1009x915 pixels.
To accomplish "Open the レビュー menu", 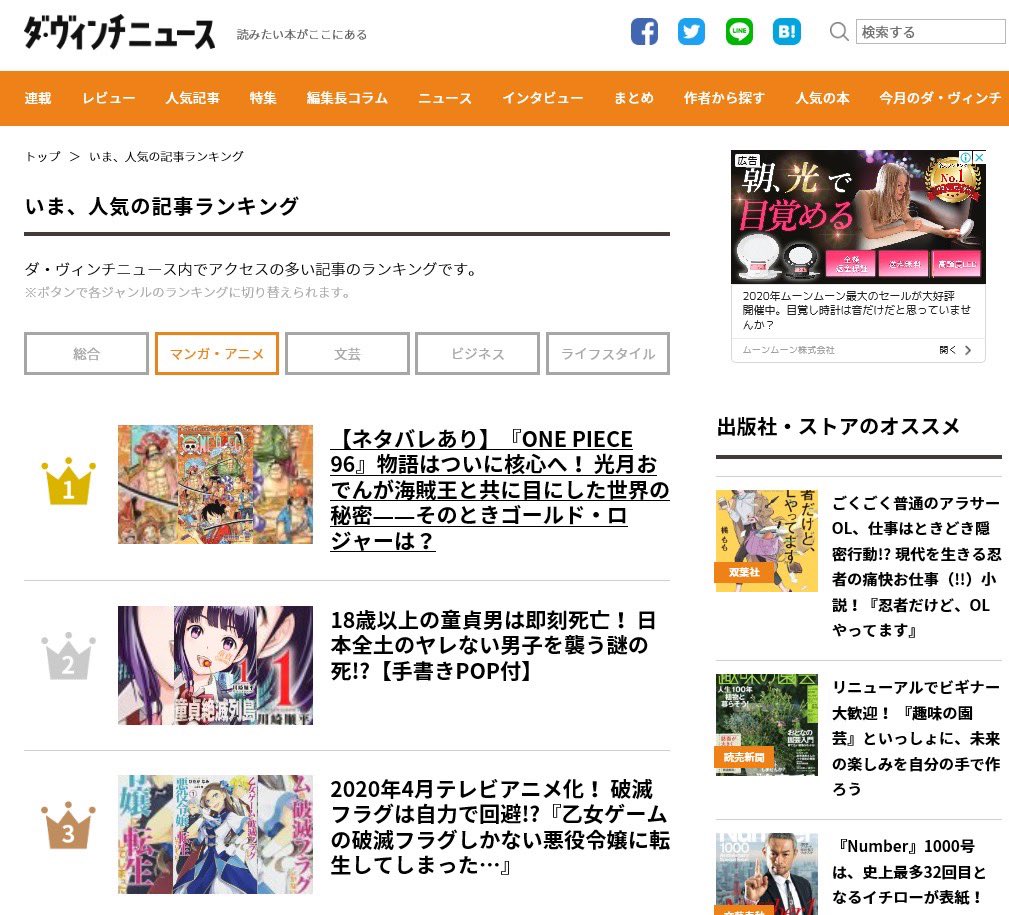I will [109, 98].
